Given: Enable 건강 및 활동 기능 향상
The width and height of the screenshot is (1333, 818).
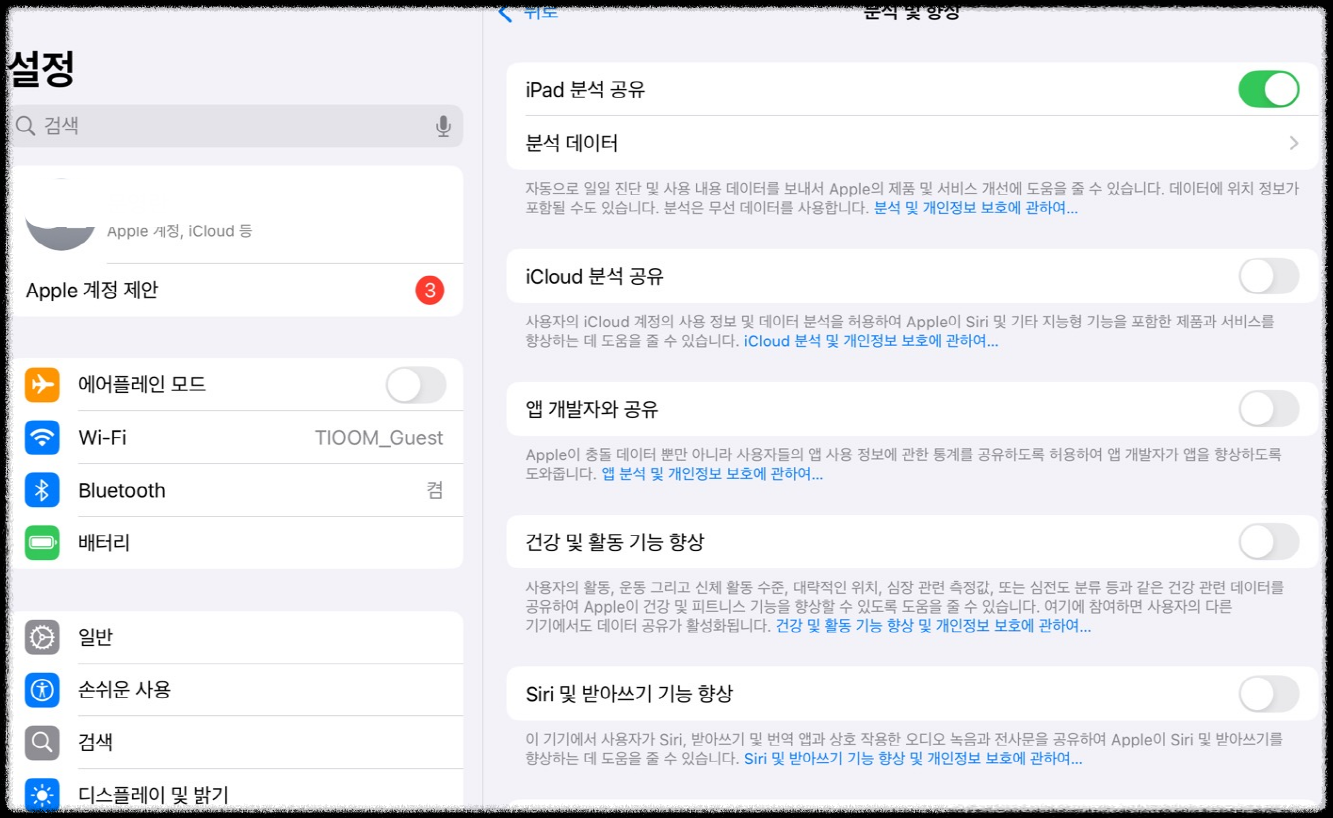Looking at the screenshot, I should [x=1268, y=541].
